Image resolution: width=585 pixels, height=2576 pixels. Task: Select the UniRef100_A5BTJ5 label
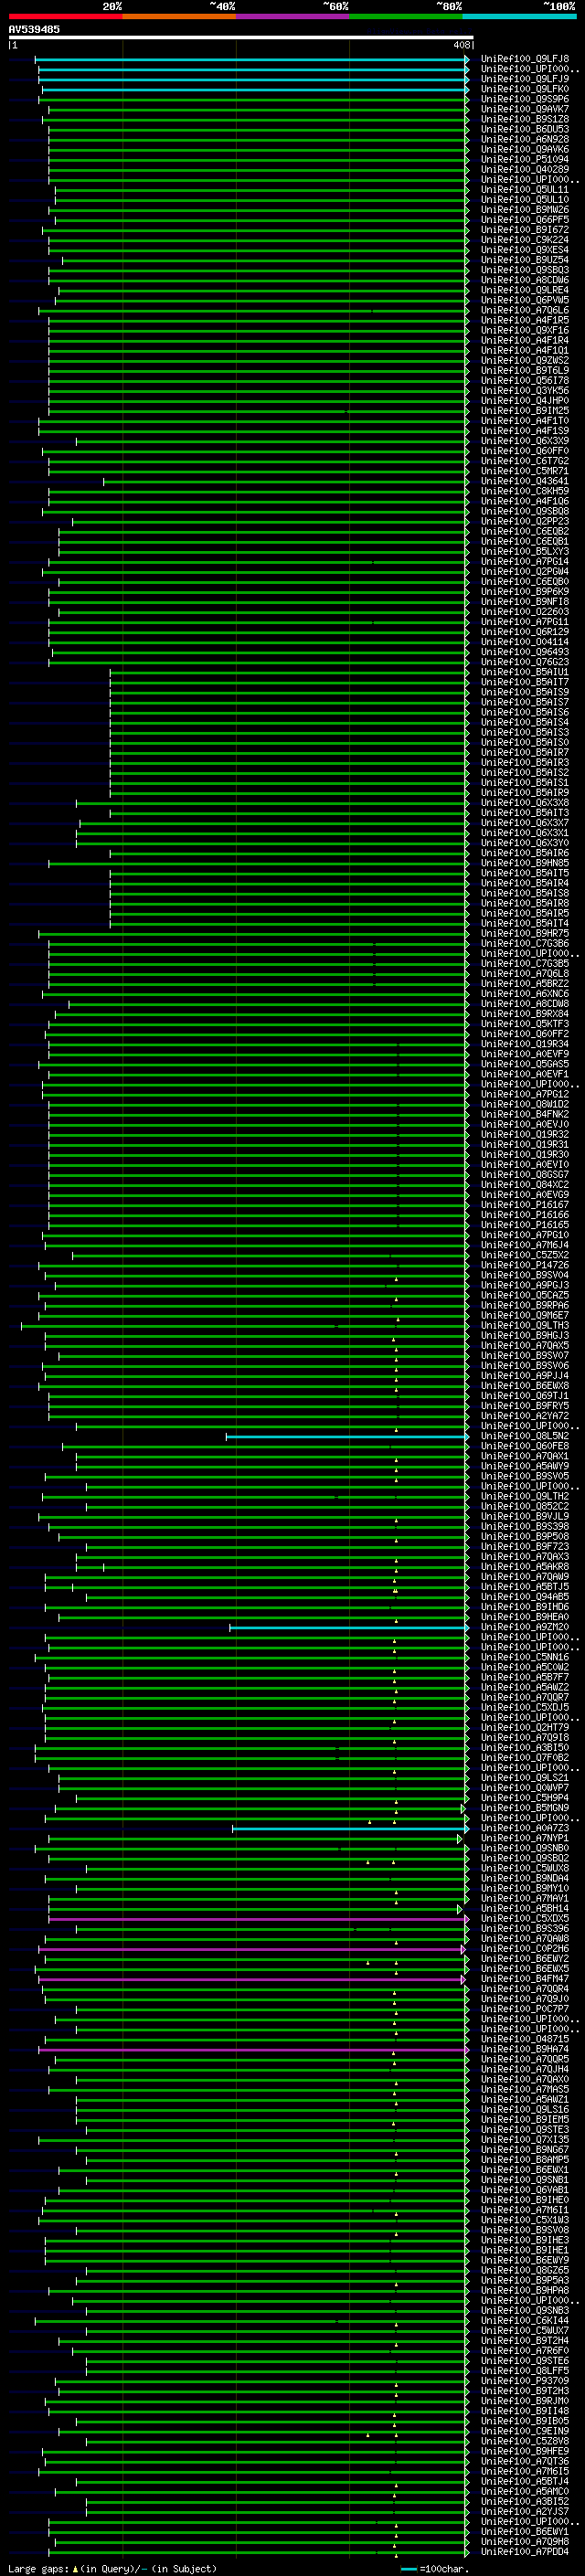click(x=525, y=1588)
